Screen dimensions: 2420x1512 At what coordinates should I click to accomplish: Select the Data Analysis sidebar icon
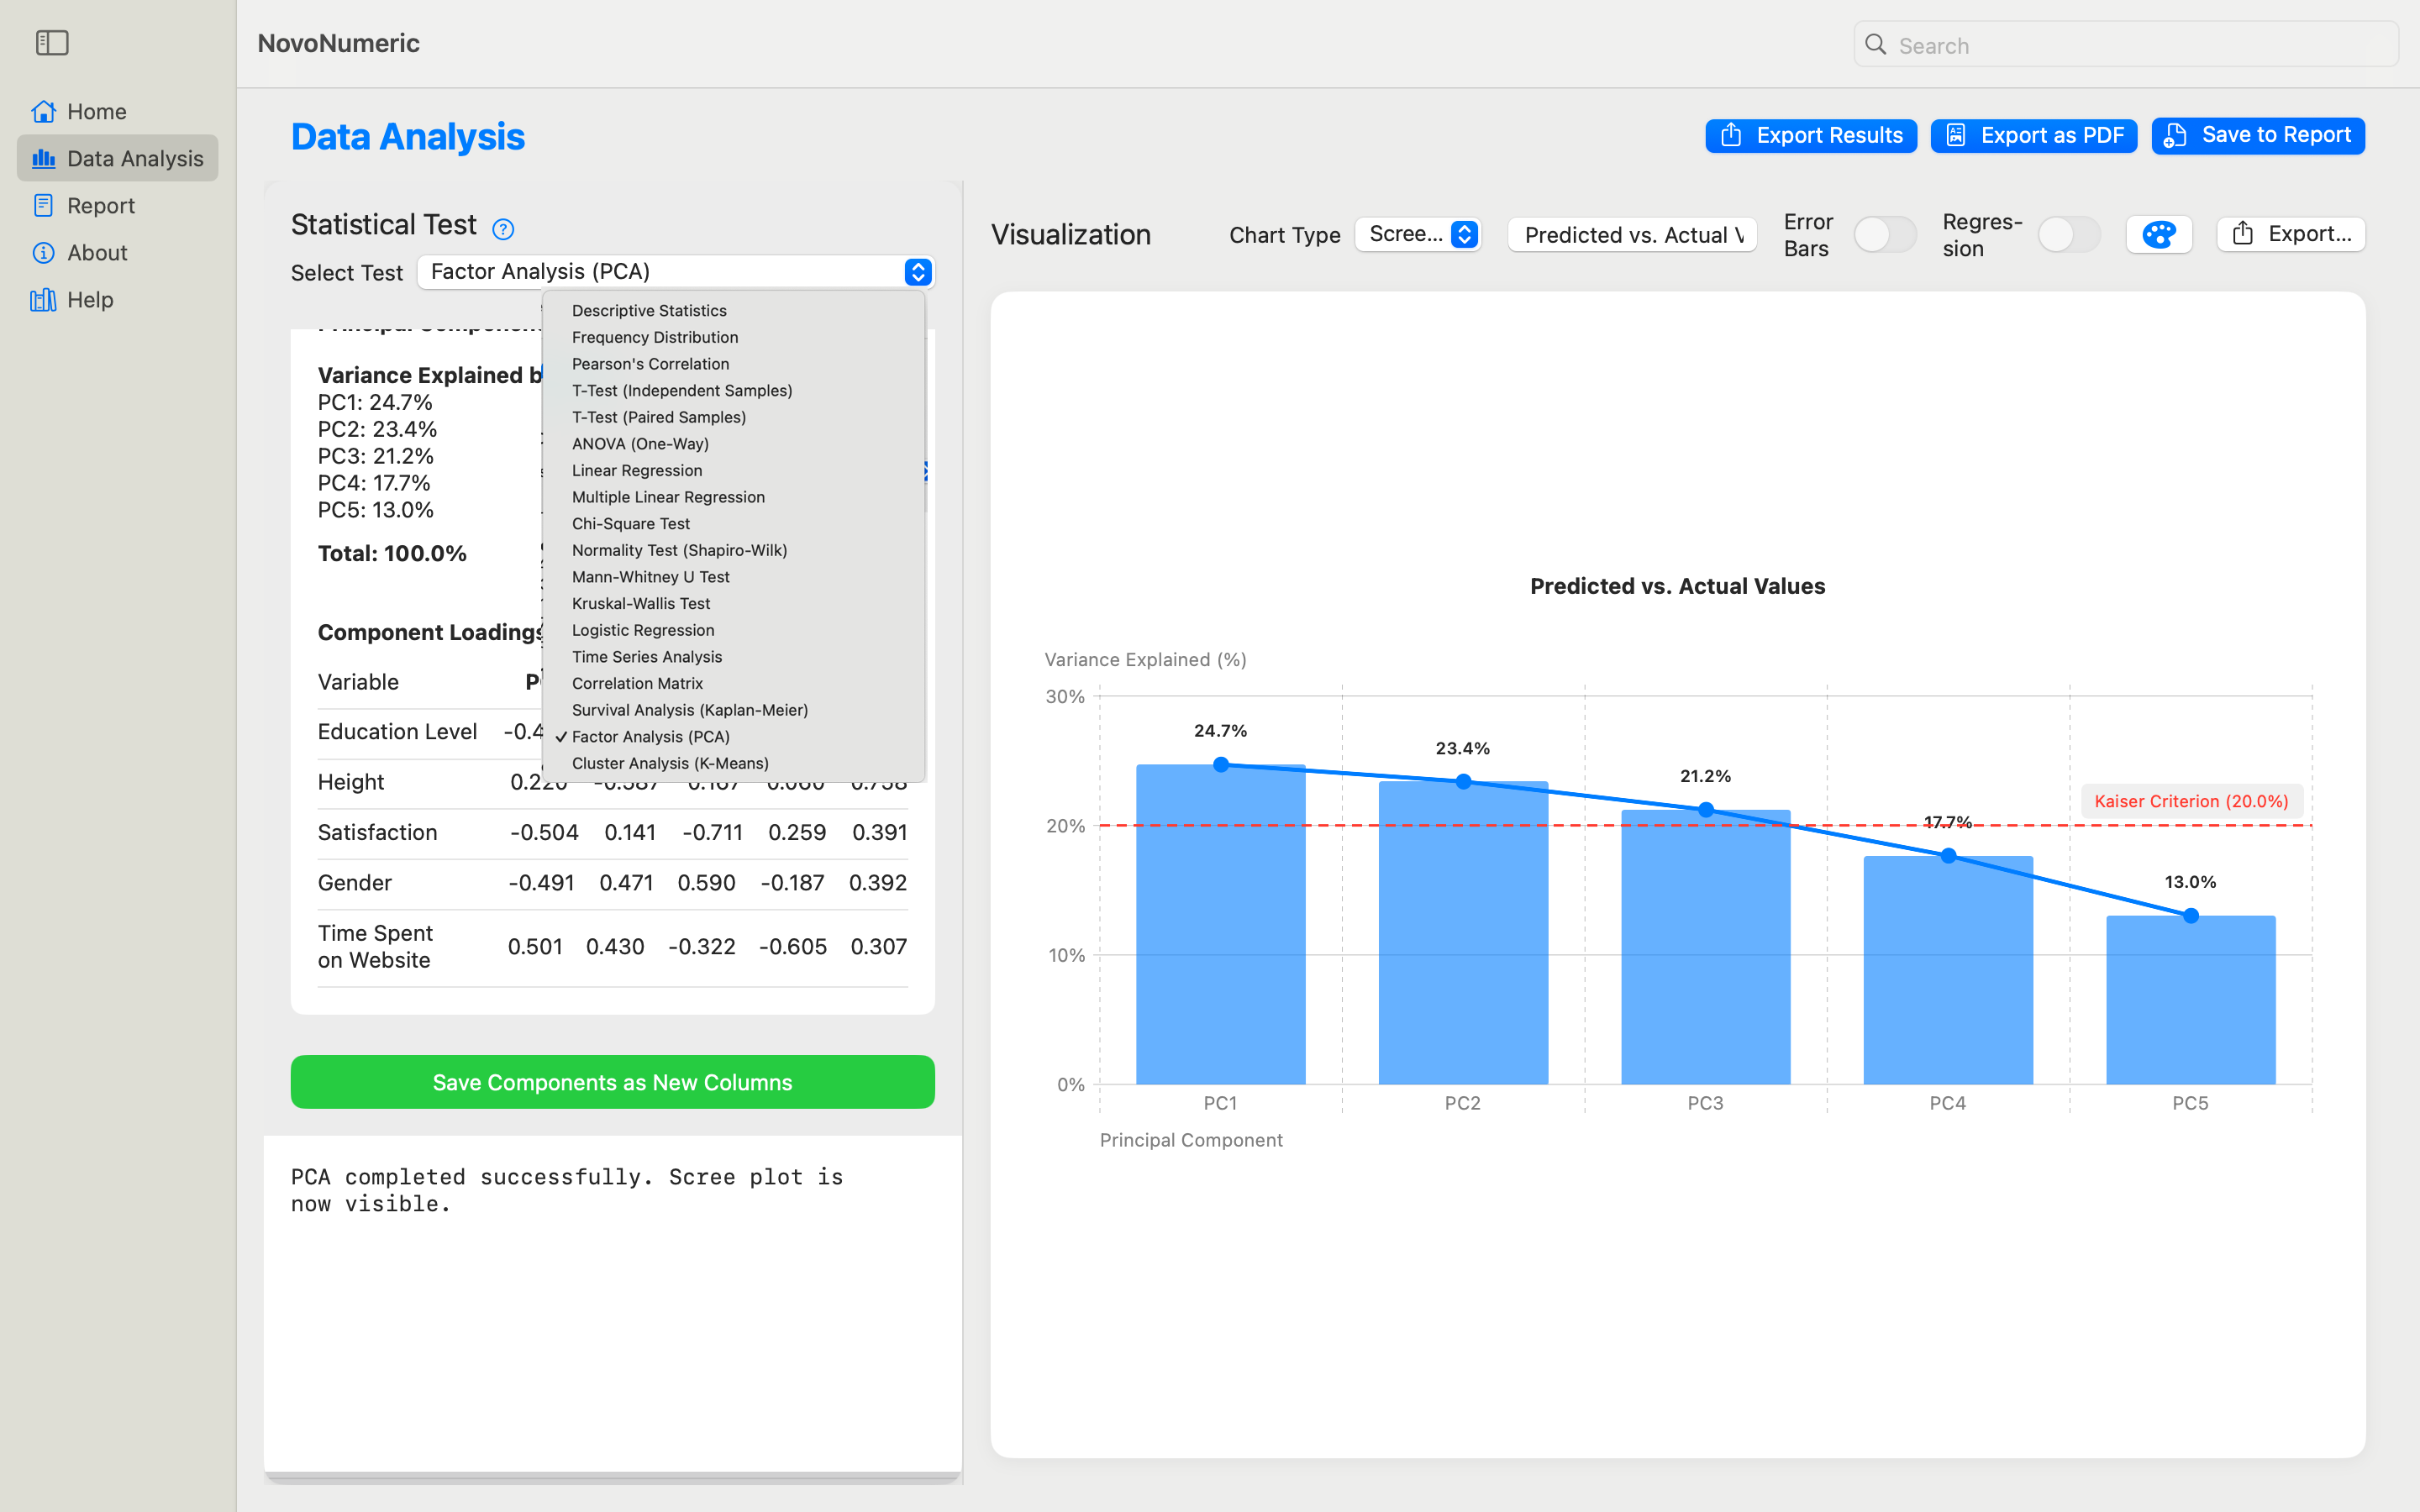coord(44,158)
